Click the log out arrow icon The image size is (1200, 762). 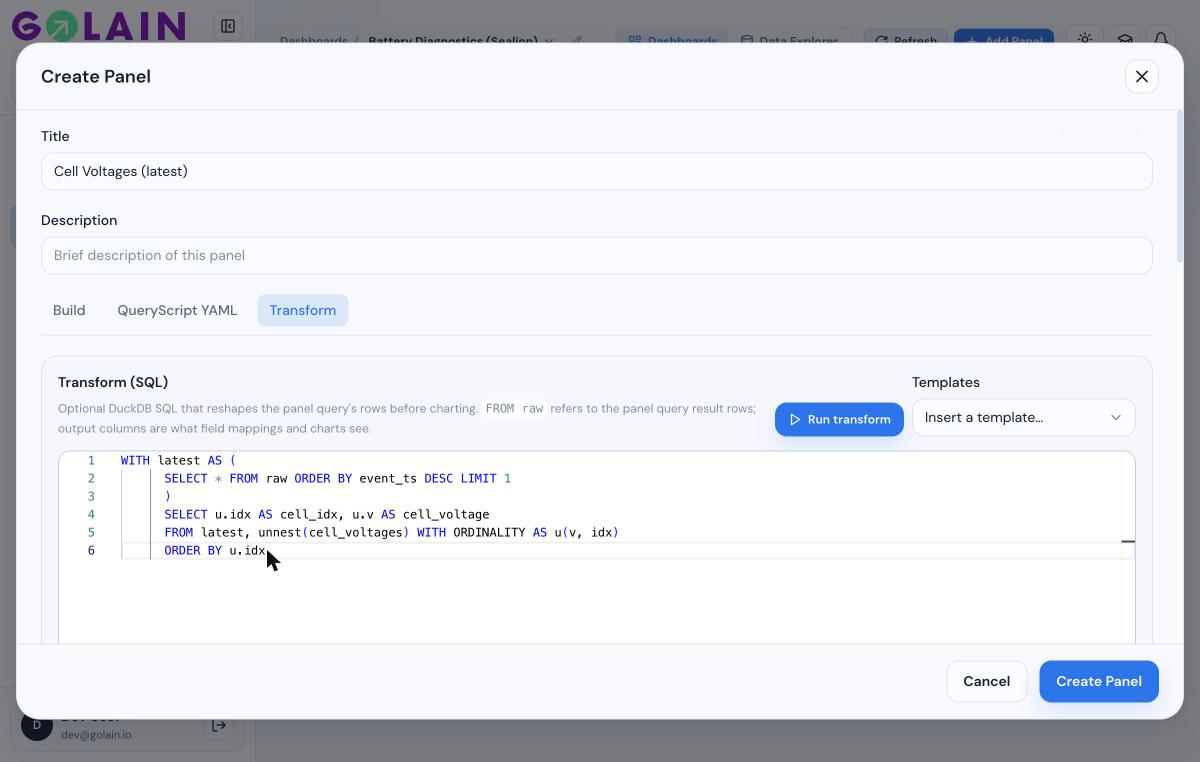(x=219, y=726)
